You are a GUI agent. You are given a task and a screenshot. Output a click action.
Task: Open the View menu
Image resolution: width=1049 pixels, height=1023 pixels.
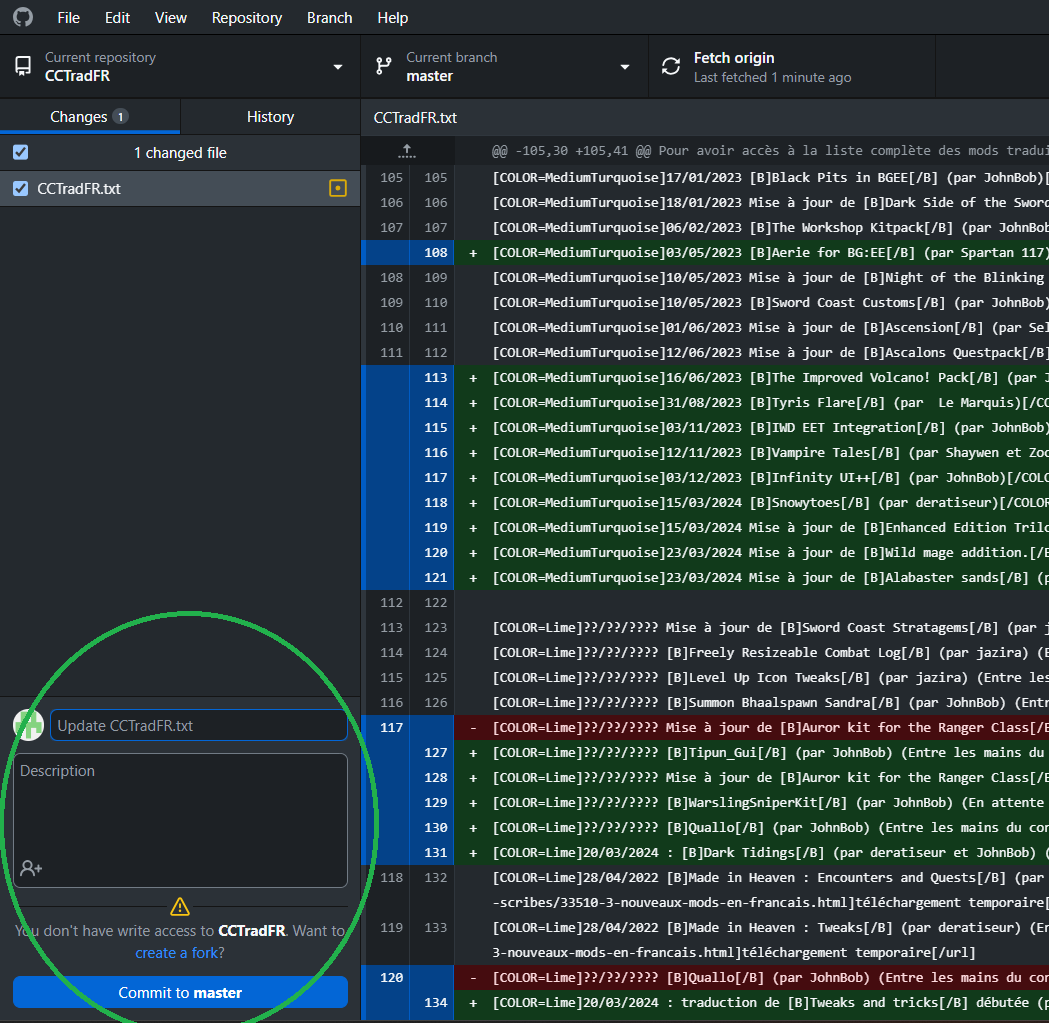[x=171, y=18]
